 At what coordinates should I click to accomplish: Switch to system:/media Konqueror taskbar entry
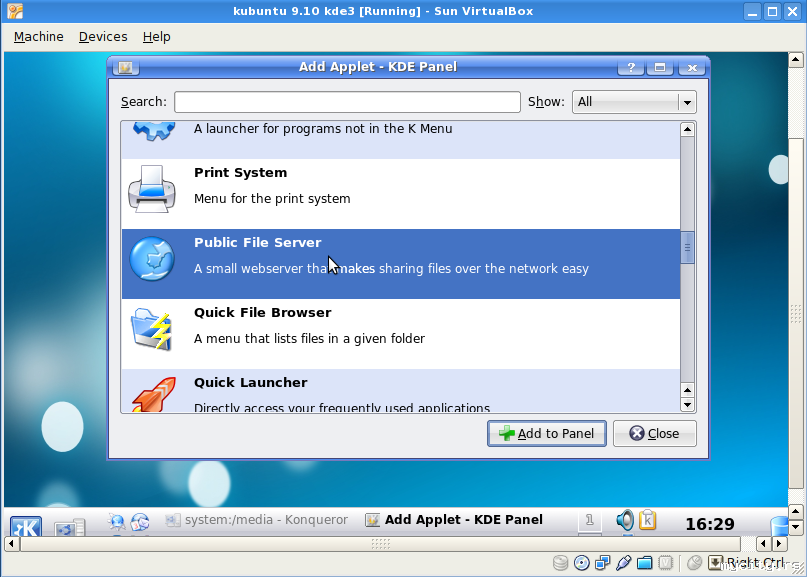coord(256,520)
